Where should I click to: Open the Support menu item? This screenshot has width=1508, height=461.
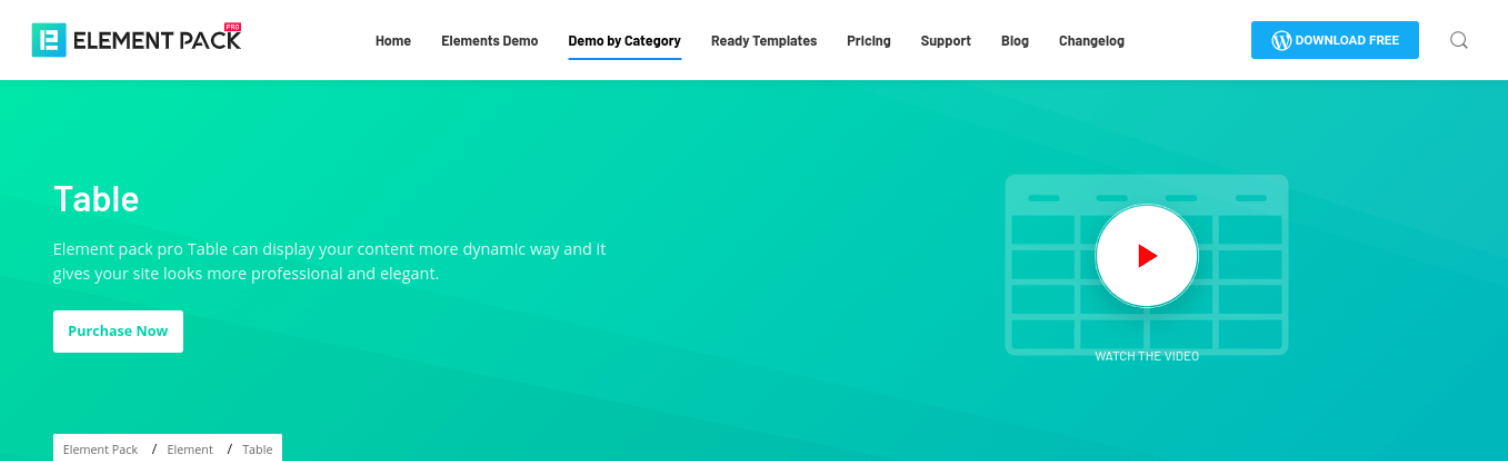pos(945,41)
